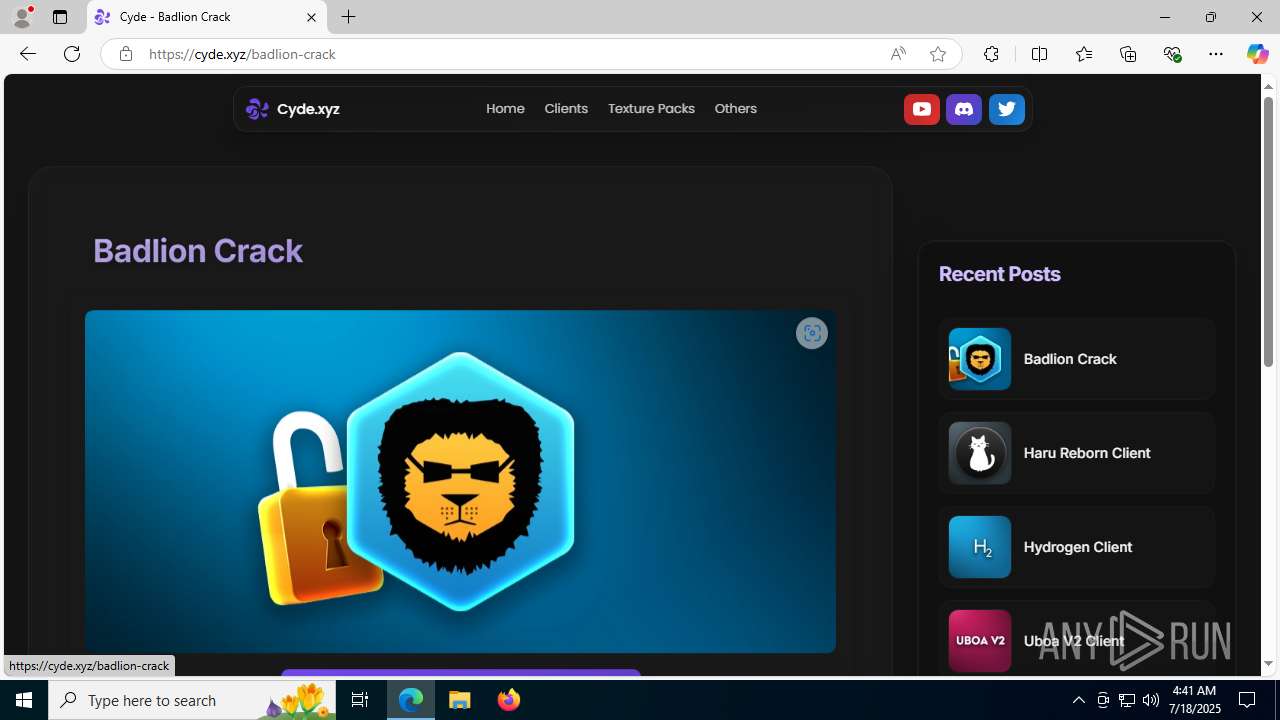Open the Twitter social icon

click(x=1006, y=109)
